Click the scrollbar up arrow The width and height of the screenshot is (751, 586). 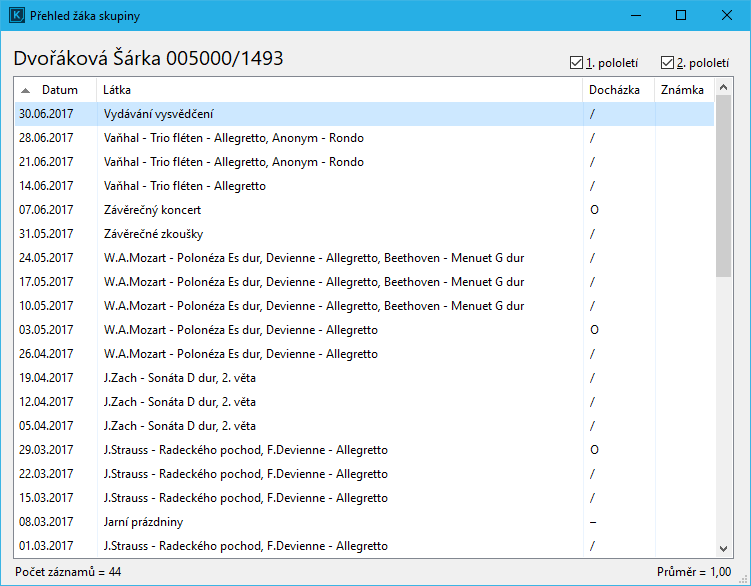[x=725, y=90]
